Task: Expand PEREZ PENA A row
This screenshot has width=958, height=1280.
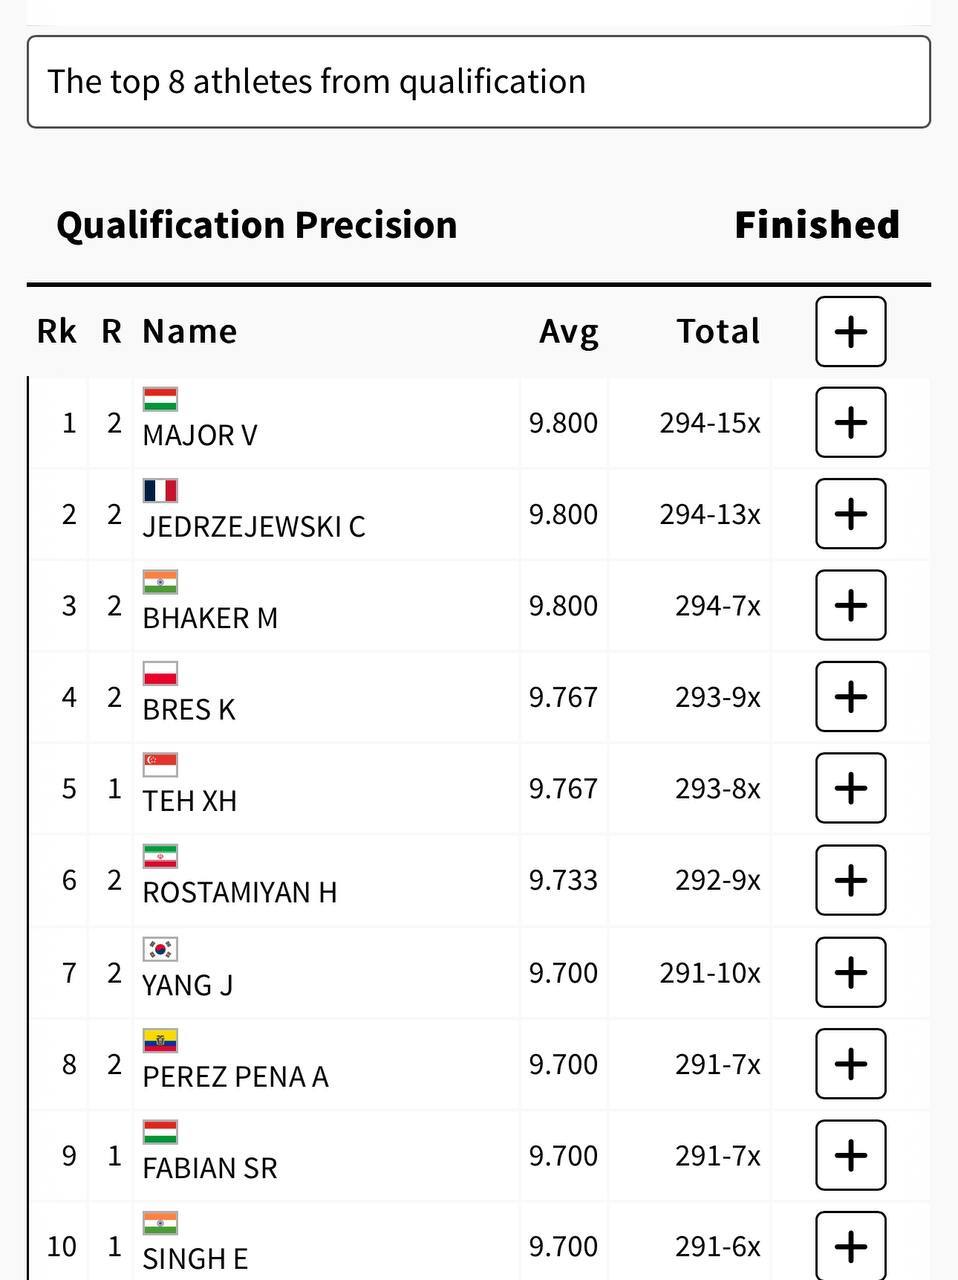Action: click(x=850, y=1063)
